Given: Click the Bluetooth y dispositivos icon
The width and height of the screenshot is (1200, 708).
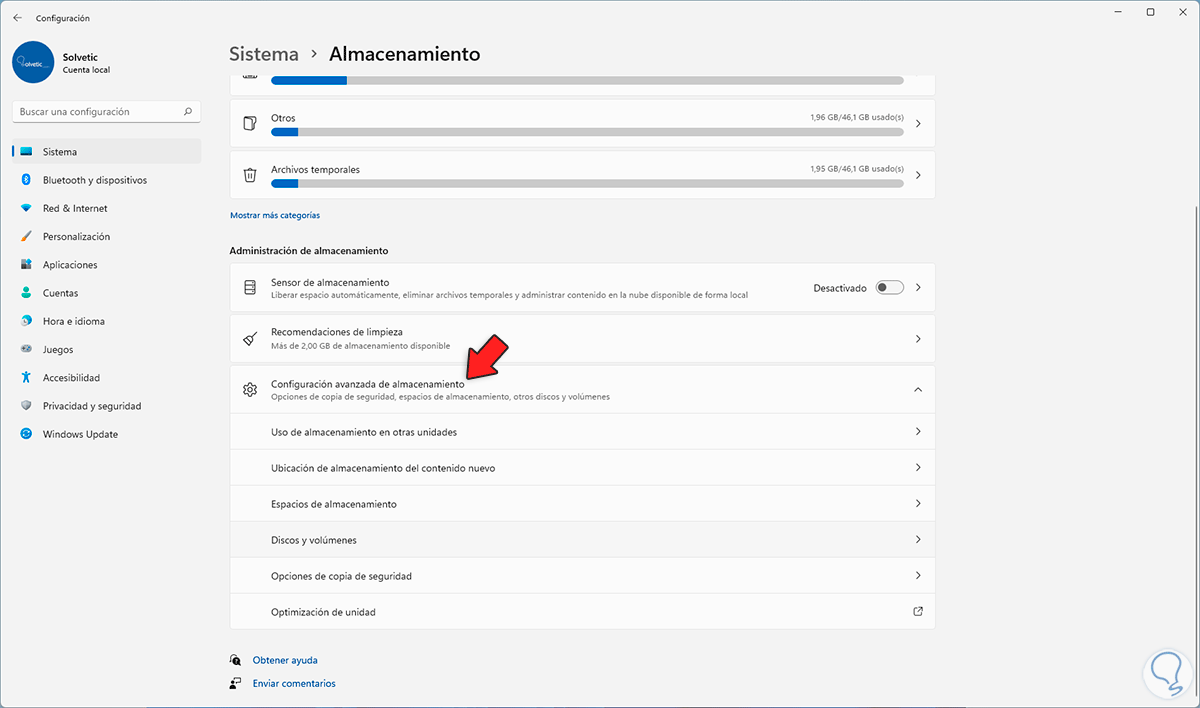Looking at the screenshot, I should pos(26,180).
